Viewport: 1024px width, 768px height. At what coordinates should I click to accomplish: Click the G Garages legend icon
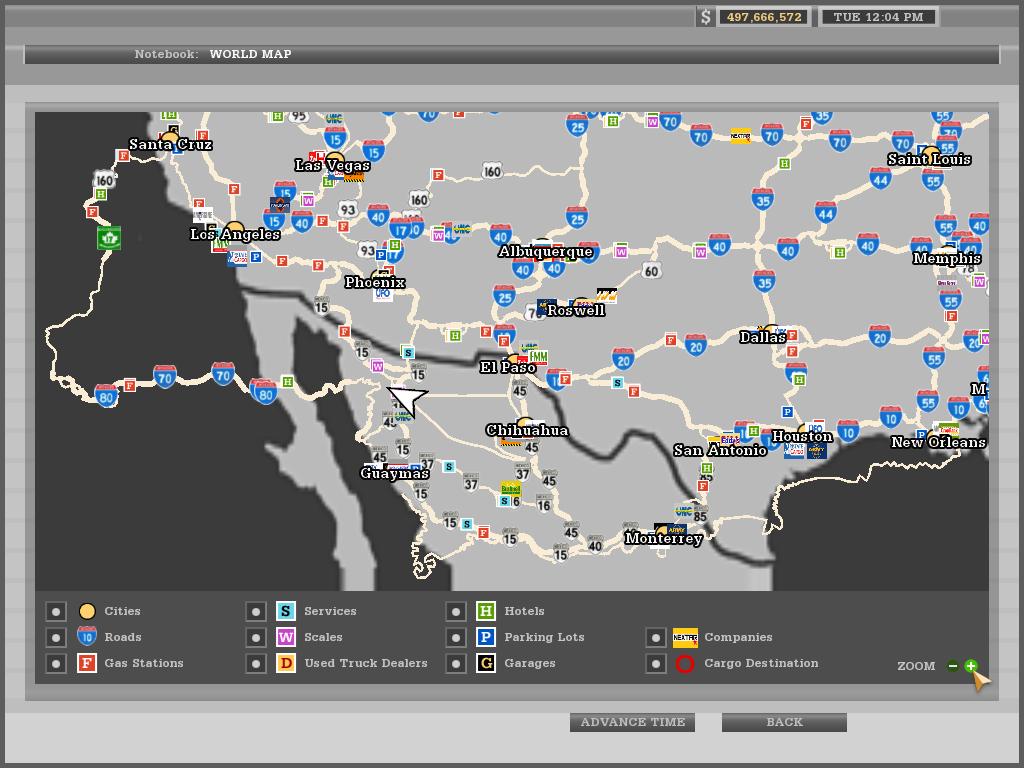point(486,664)
